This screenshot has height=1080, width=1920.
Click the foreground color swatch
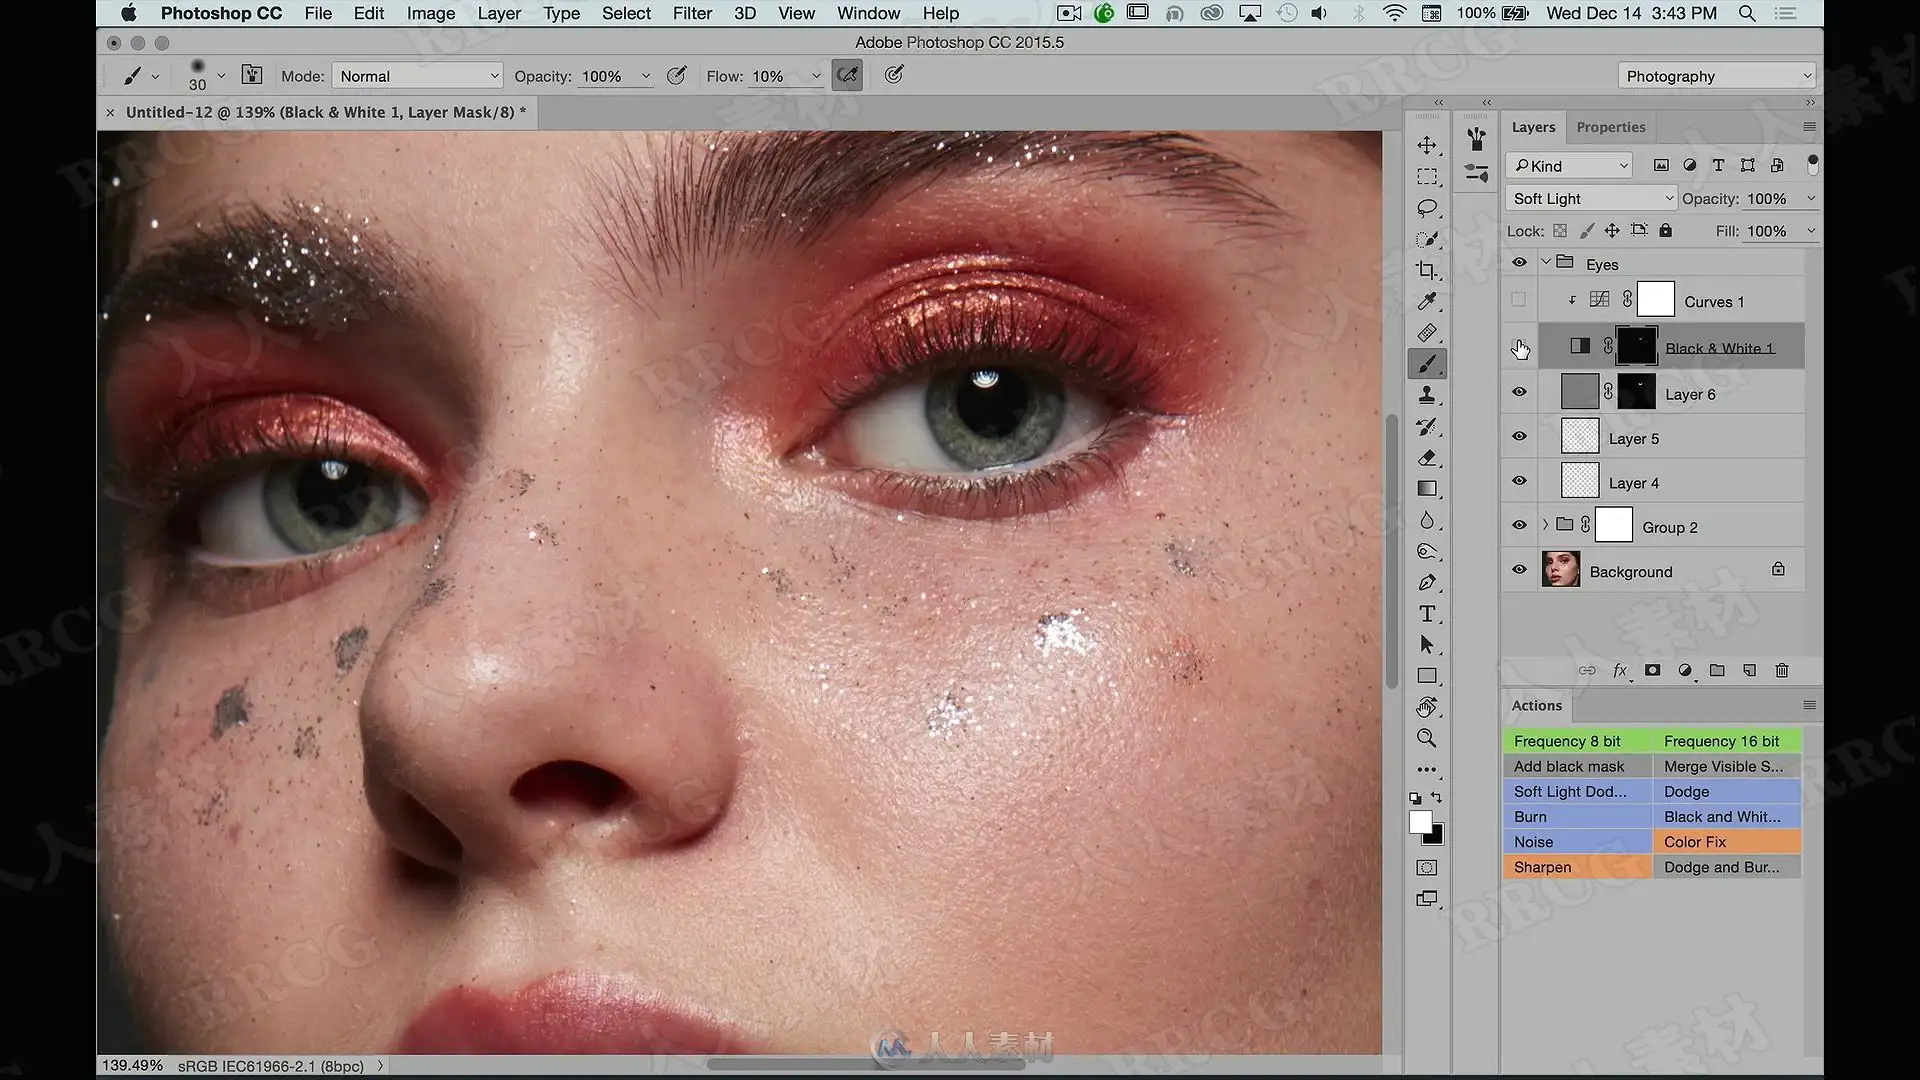point(1420,822)
